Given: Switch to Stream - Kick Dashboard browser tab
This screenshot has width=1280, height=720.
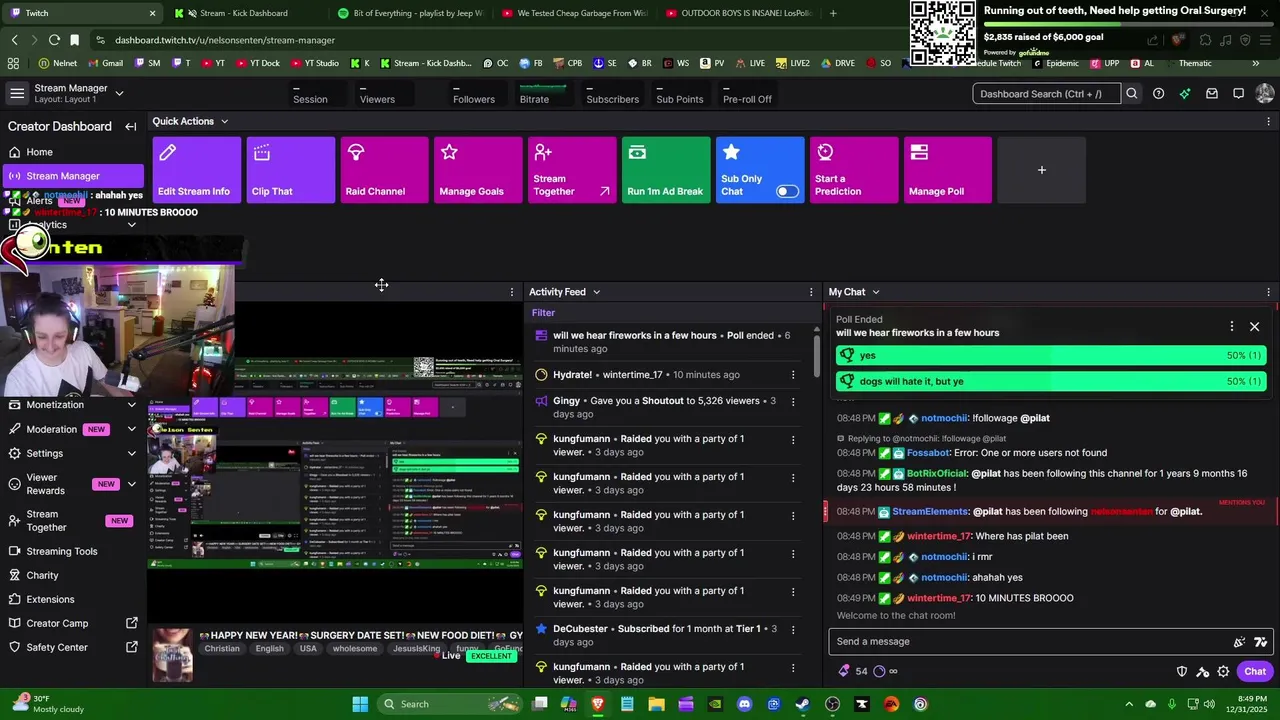Looking at the screenshot, I should point(243,13).
